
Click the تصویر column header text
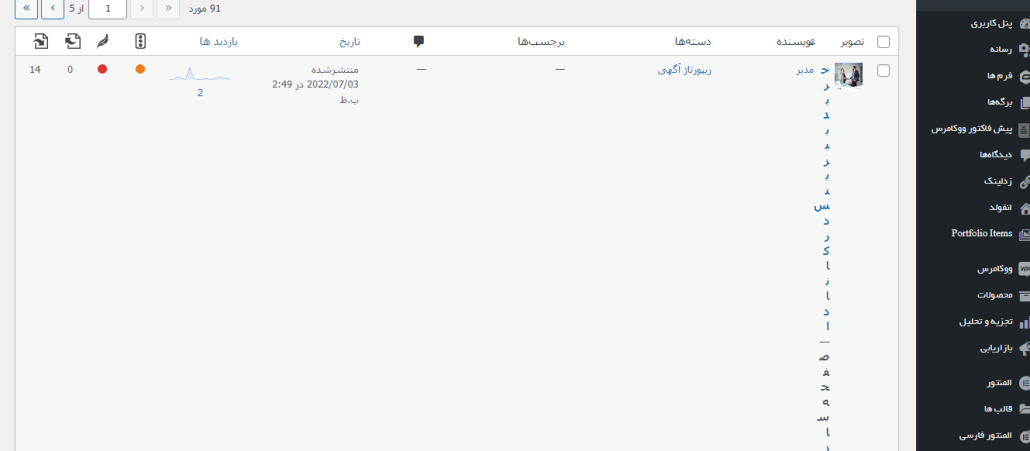pos(853,41)
